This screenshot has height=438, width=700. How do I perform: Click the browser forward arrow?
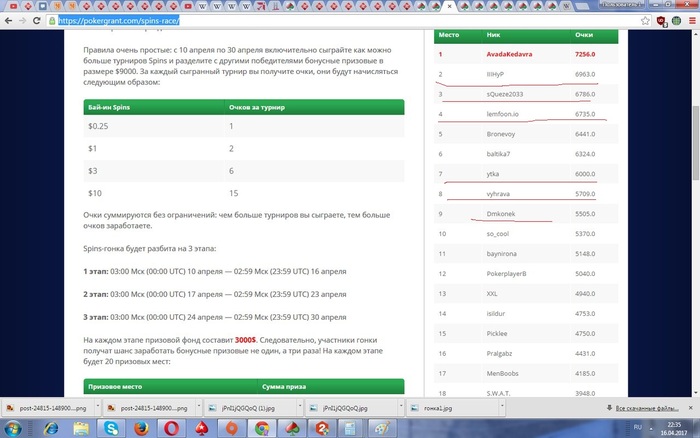click(x=22, y=21)
